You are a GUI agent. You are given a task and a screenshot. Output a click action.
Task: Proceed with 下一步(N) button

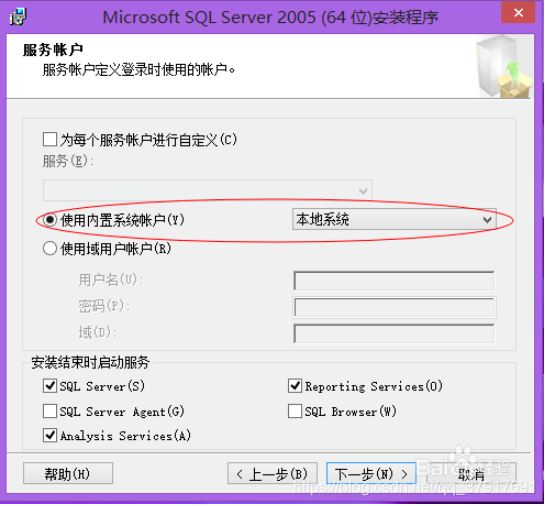(371, 473)
